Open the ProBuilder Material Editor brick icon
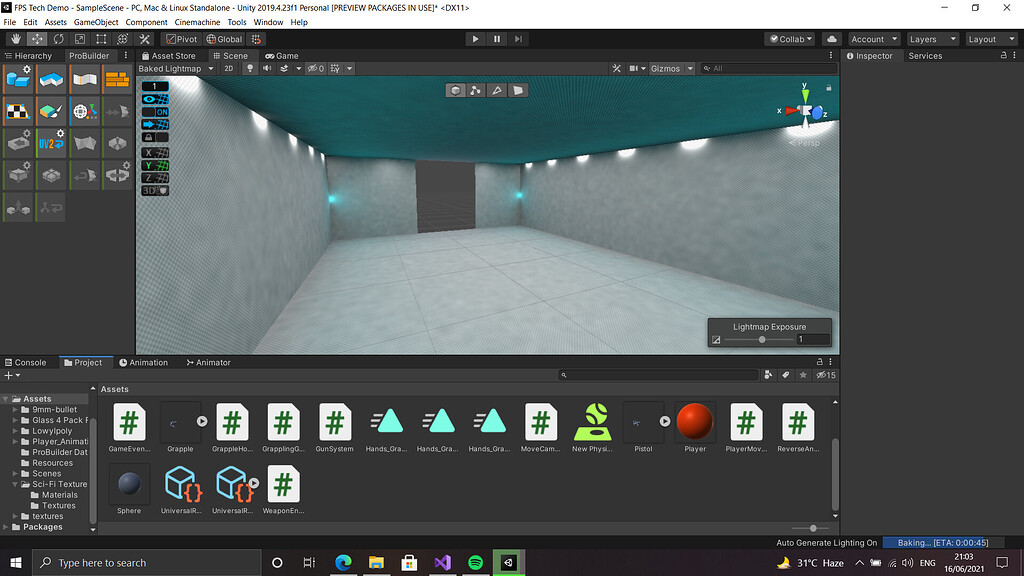The height and width of the screenshot is (576, 1024). (x=118, y=79)
